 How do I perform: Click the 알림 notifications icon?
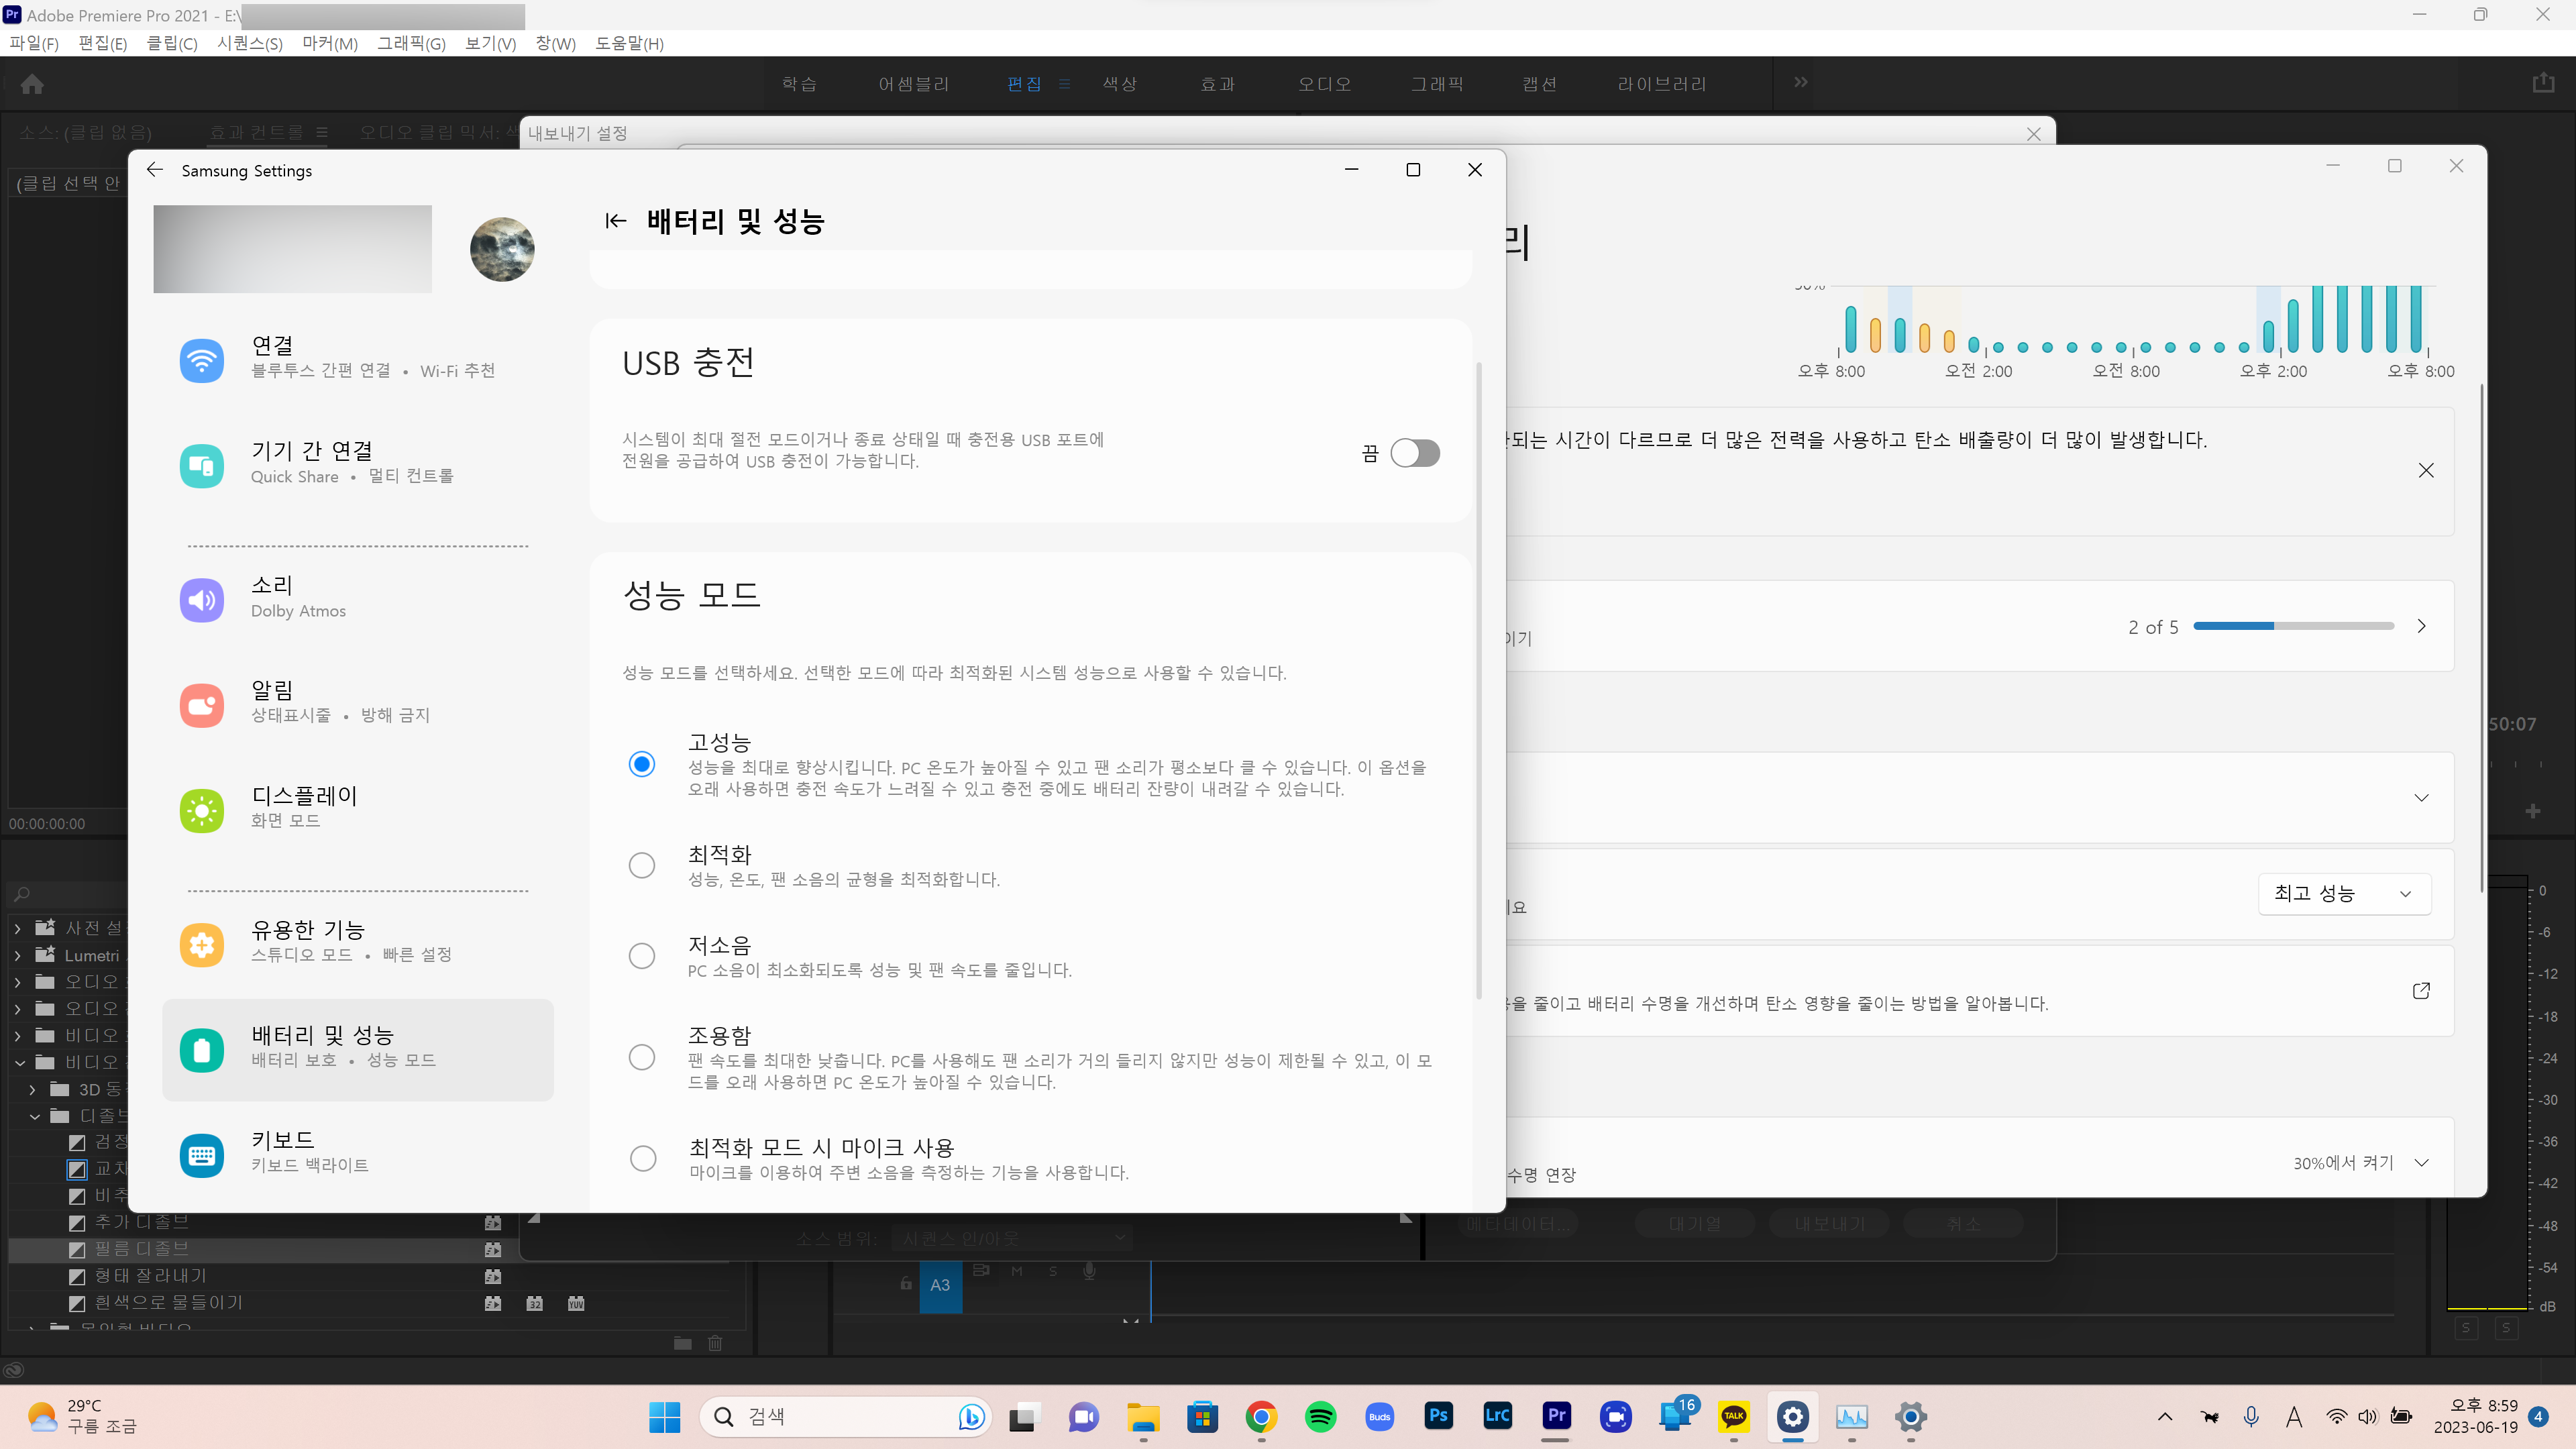pyautogui.click(x=201, y=704)
